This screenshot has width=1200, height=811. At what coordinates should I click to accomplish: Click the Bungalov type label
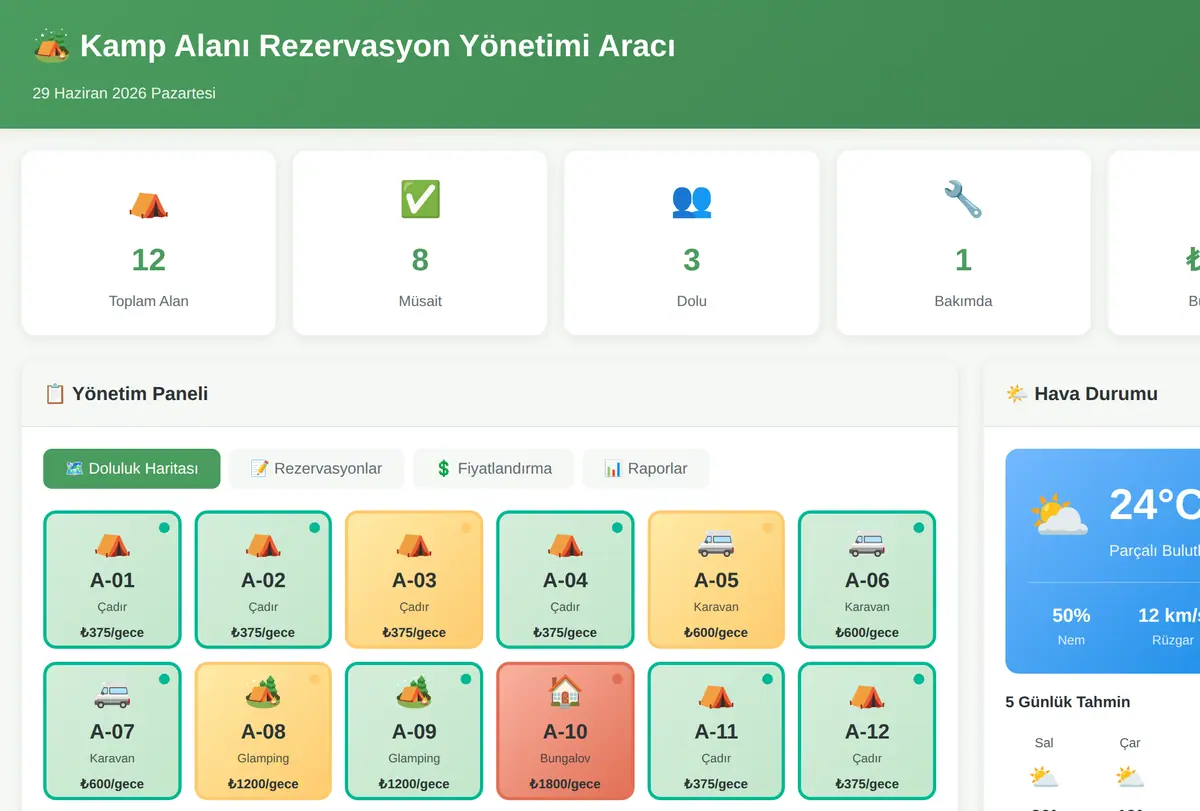point(565,758)
